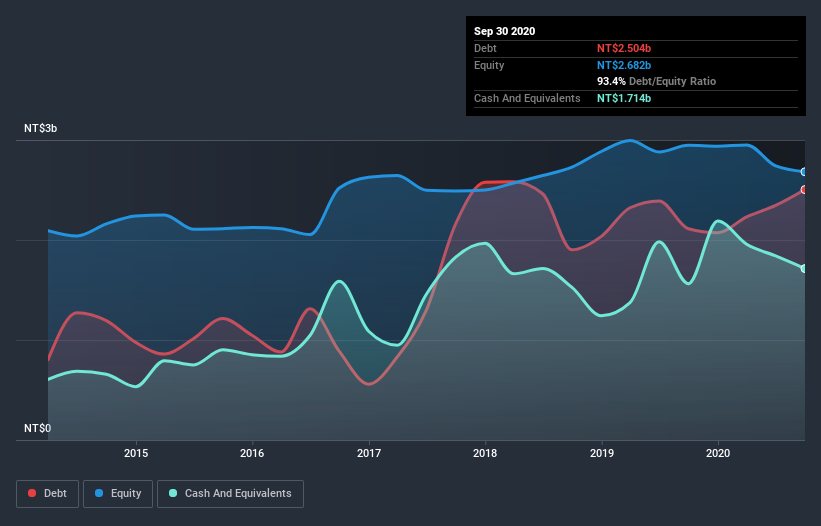Click the teal Cash endpoint marker
The image size is (821, 526).
pos(804,268)
